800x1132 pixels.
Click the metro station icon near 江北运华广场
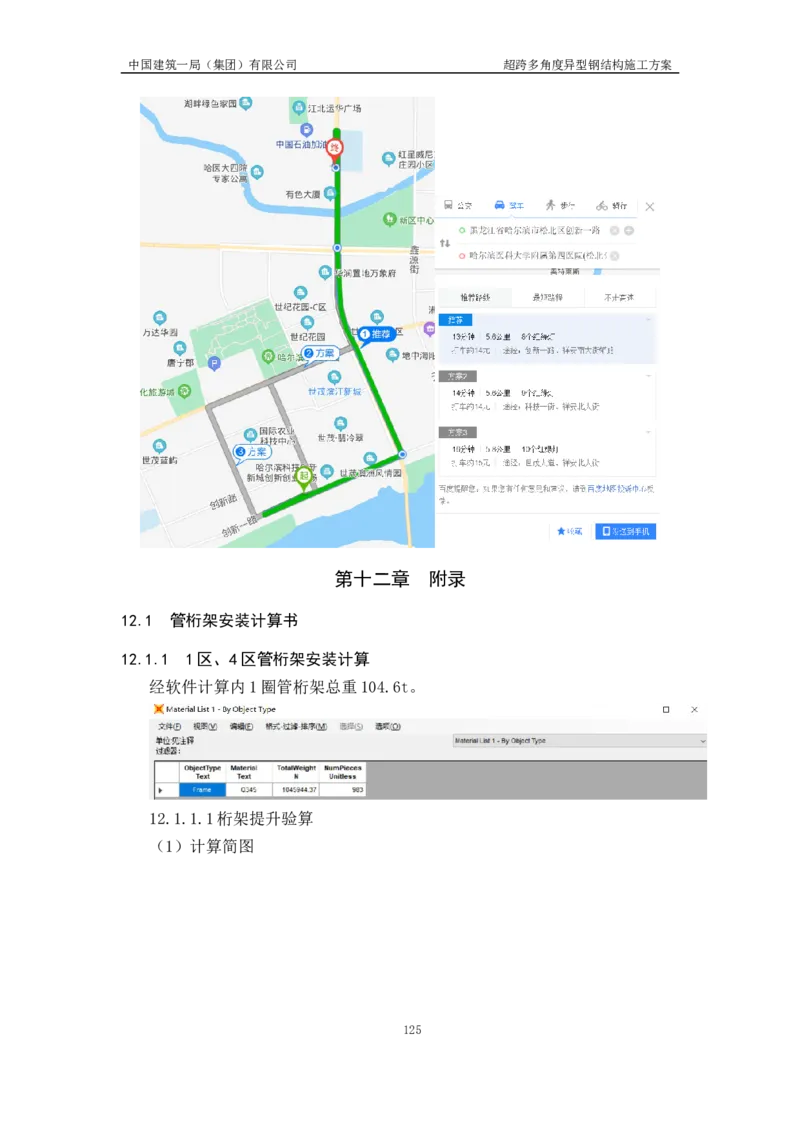tap(297, 108)
